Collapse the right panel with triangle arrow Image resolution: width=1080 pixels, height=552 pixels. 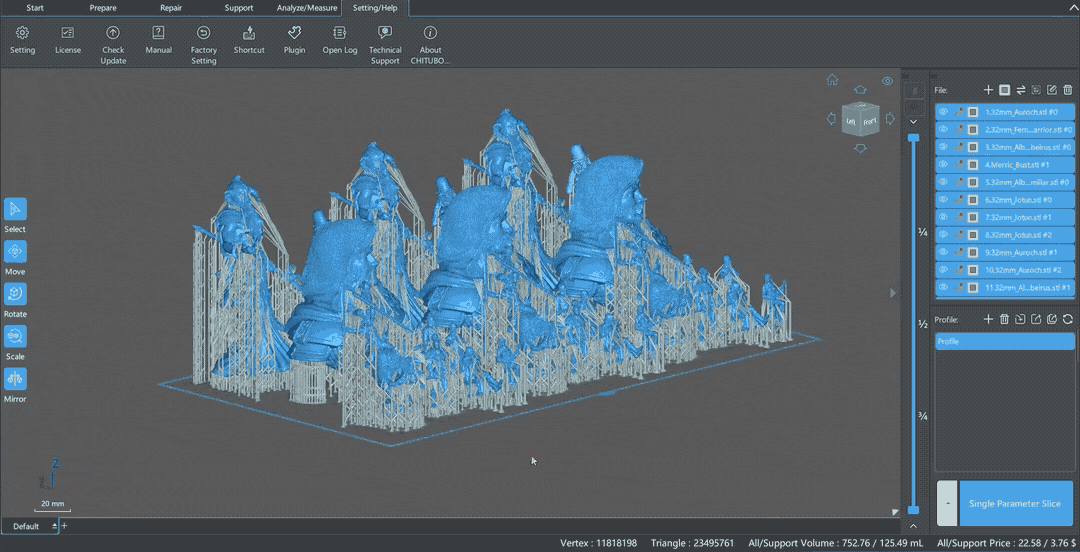click(x=893, y=293)
